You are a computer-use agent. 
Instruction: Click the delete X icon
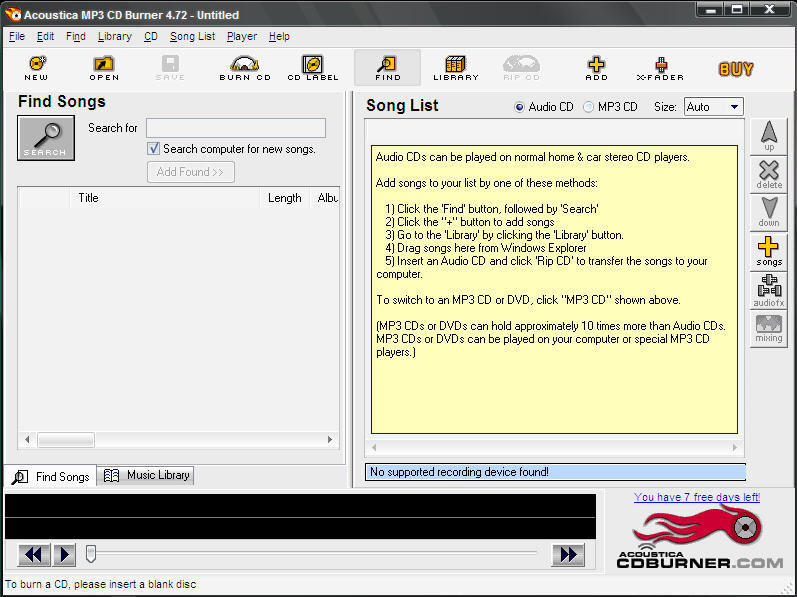tap(769, 174)
